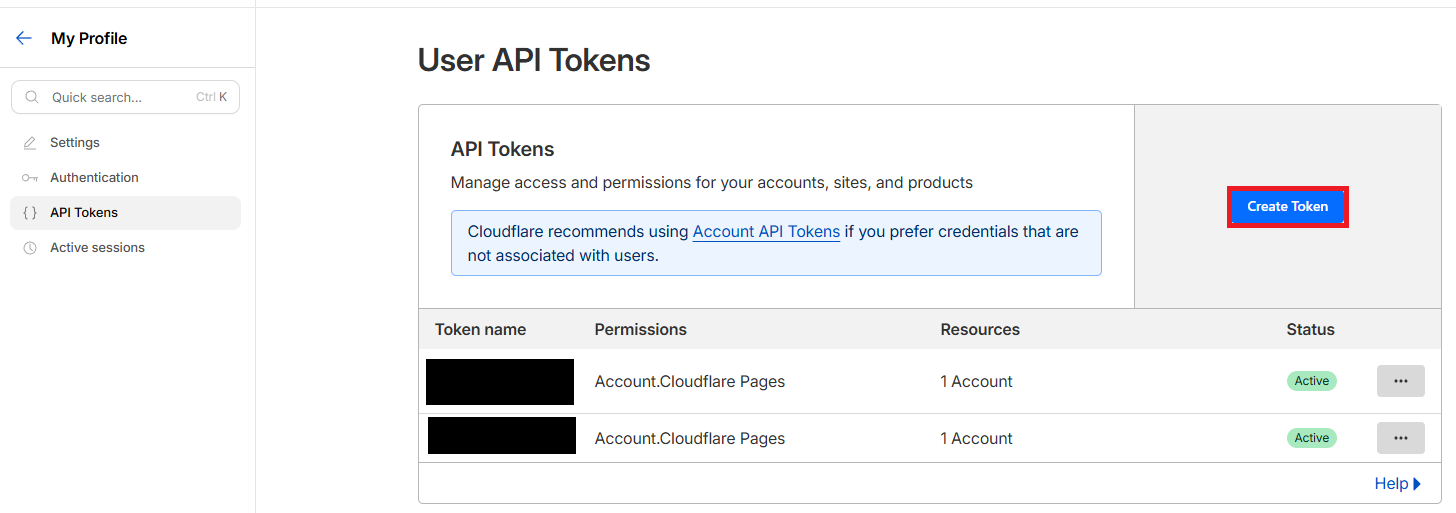Screen dimensions: 1456x513
Task: Go to Authentication in the sidebar
Action: point(94,178)
